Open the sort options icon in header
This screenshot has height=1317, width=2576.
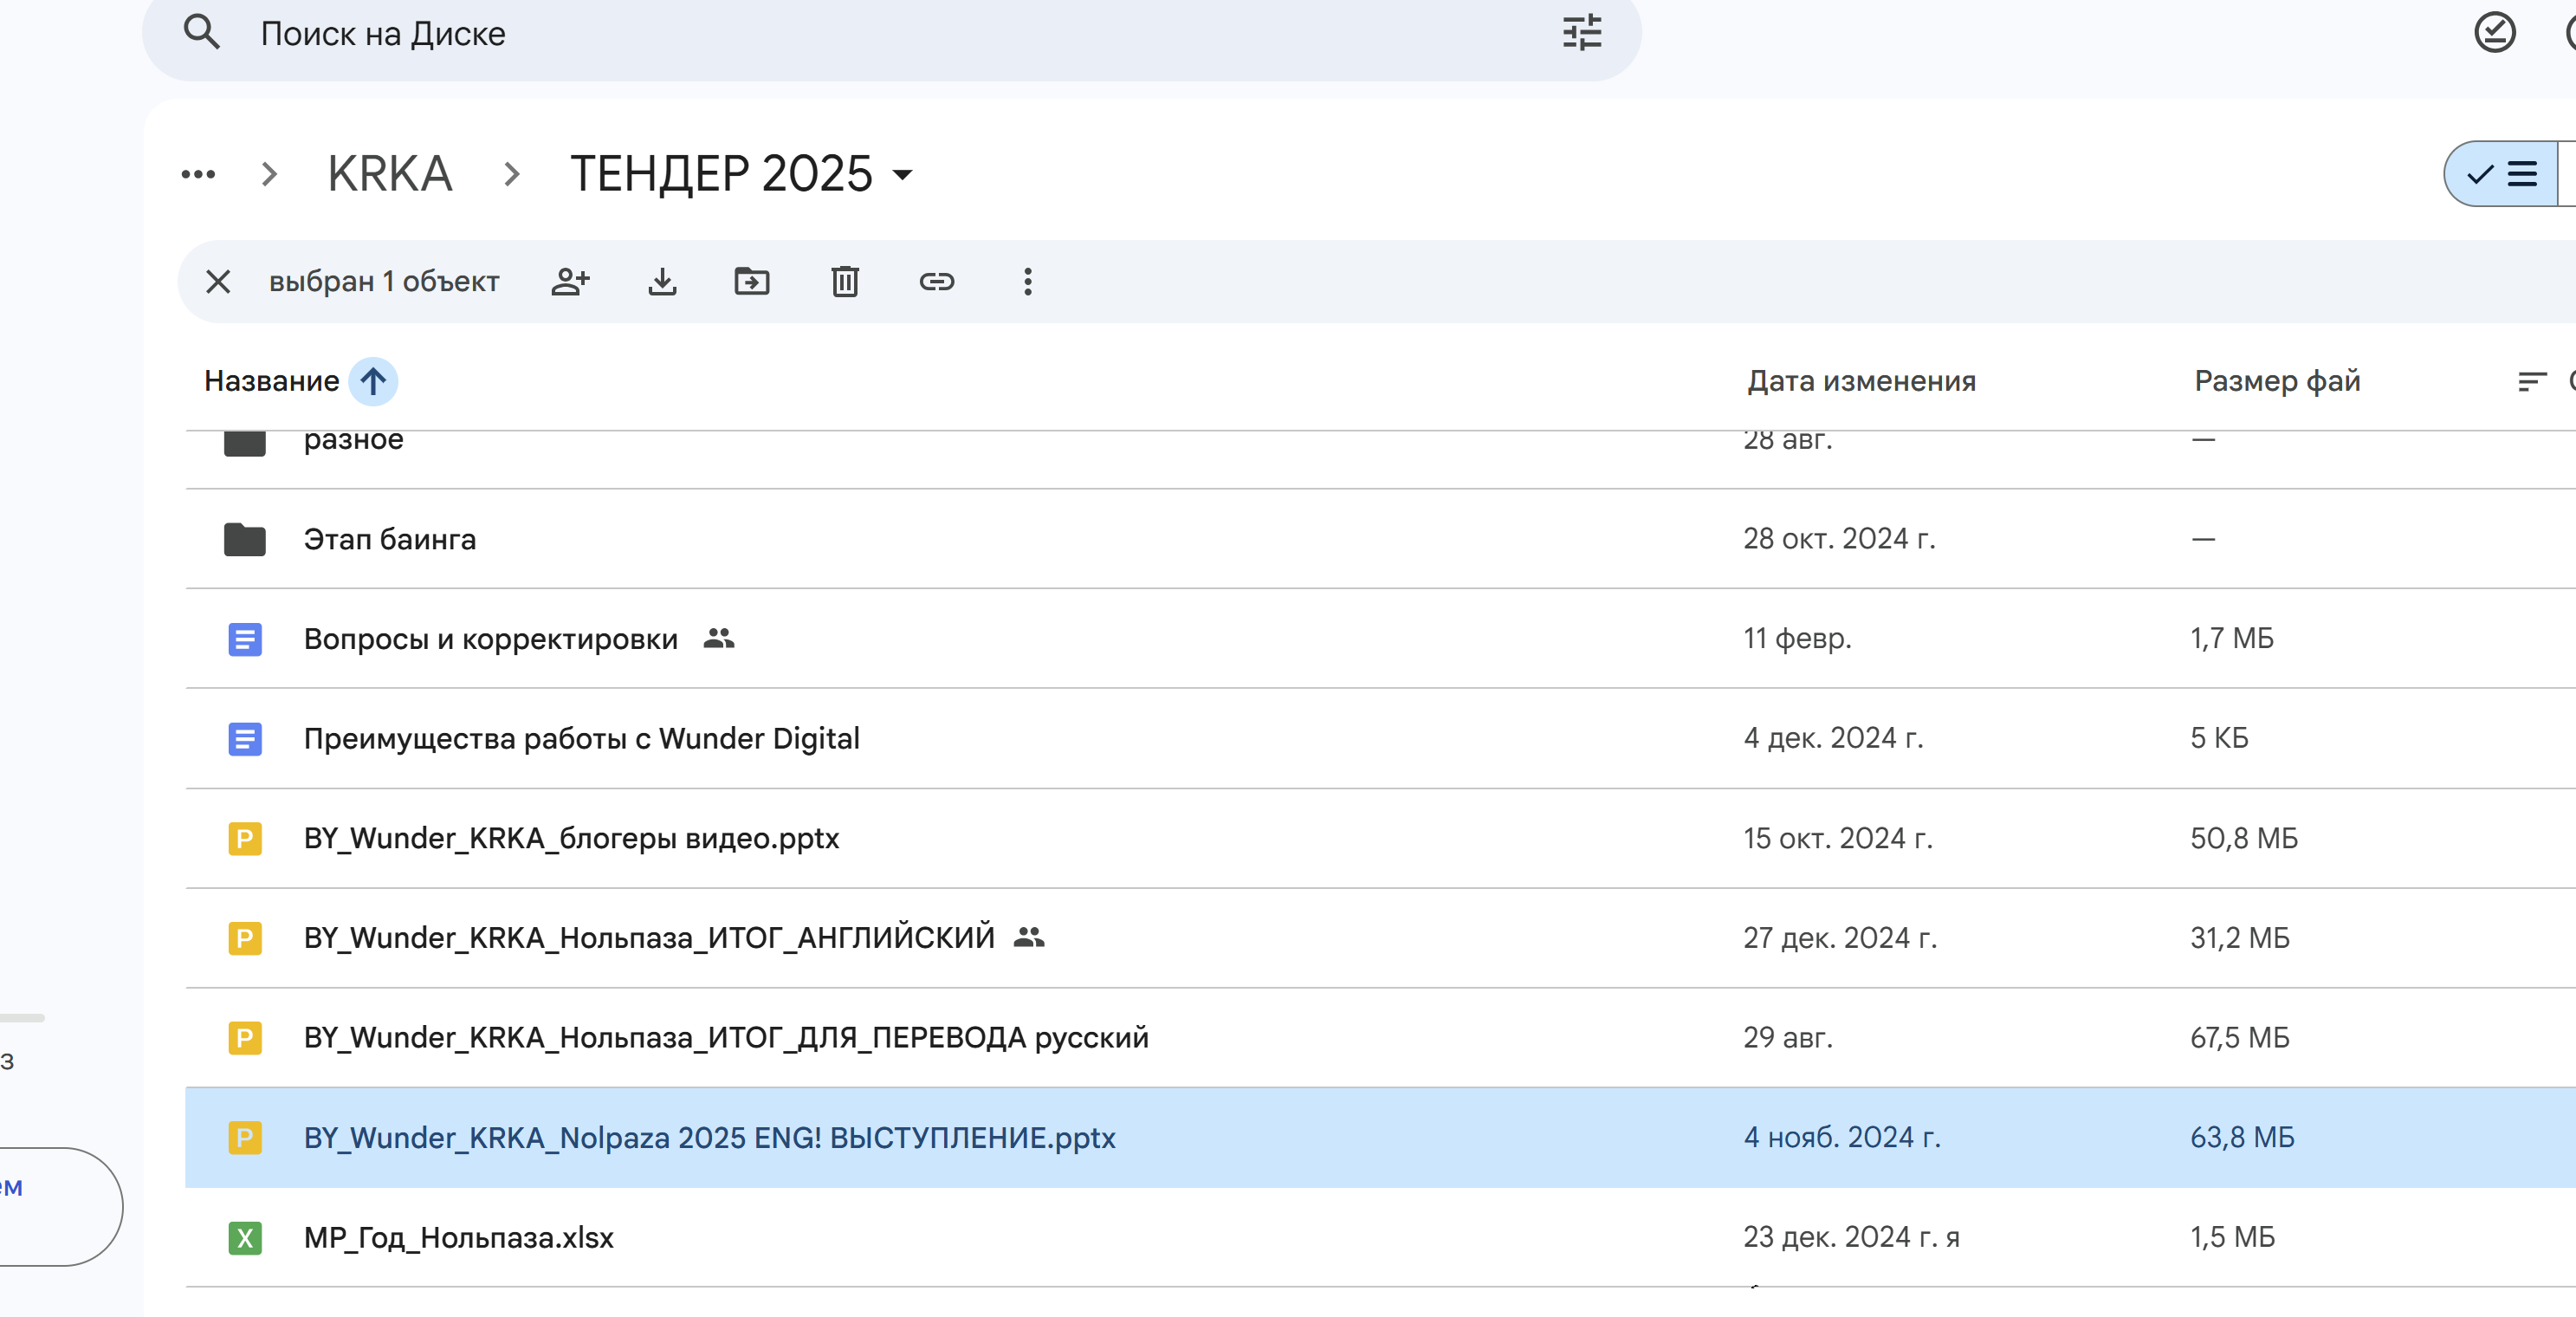pyautogui.click(x=2531, y=382)
